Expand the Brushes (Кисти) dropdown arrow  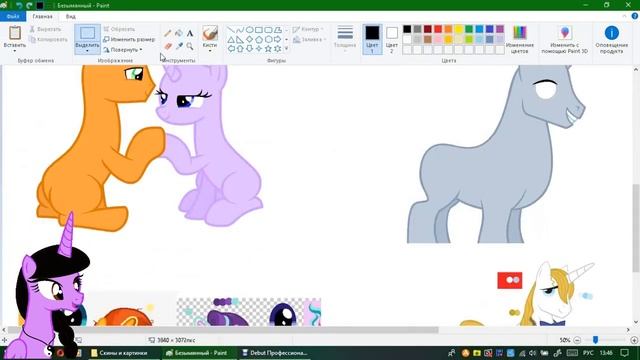point(210,51)
